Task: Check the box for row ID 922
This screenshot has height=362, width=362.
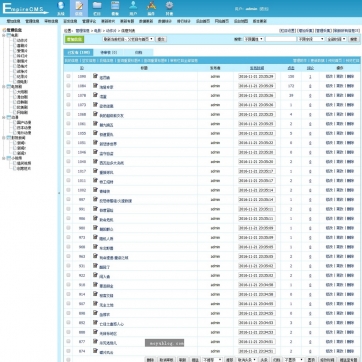Action: pos(68,275)
